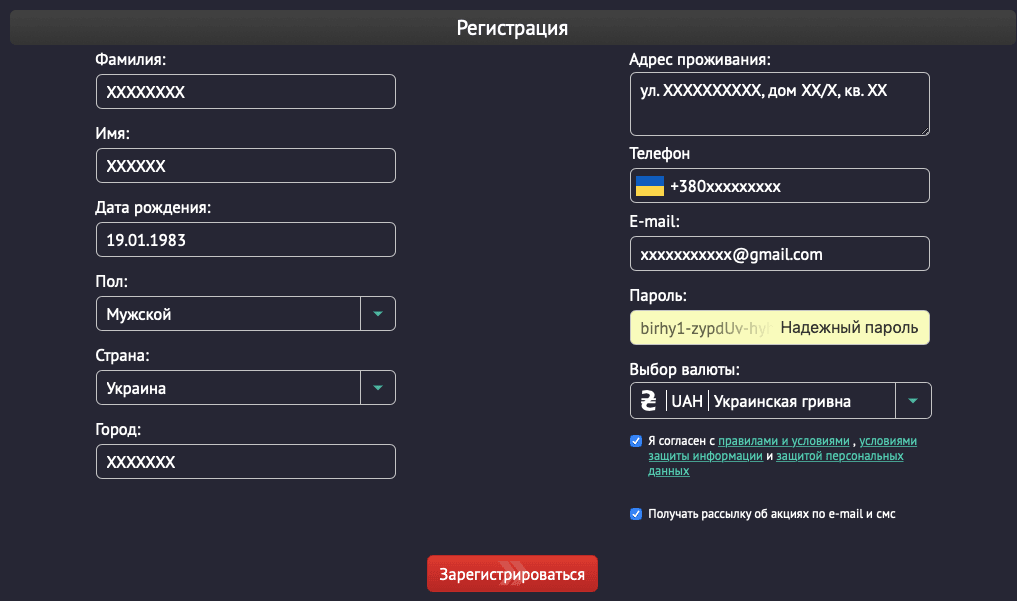Open the Страна (country) dropdown arrow
This screenshot has width=1017, height=601.
click(378, 387)
